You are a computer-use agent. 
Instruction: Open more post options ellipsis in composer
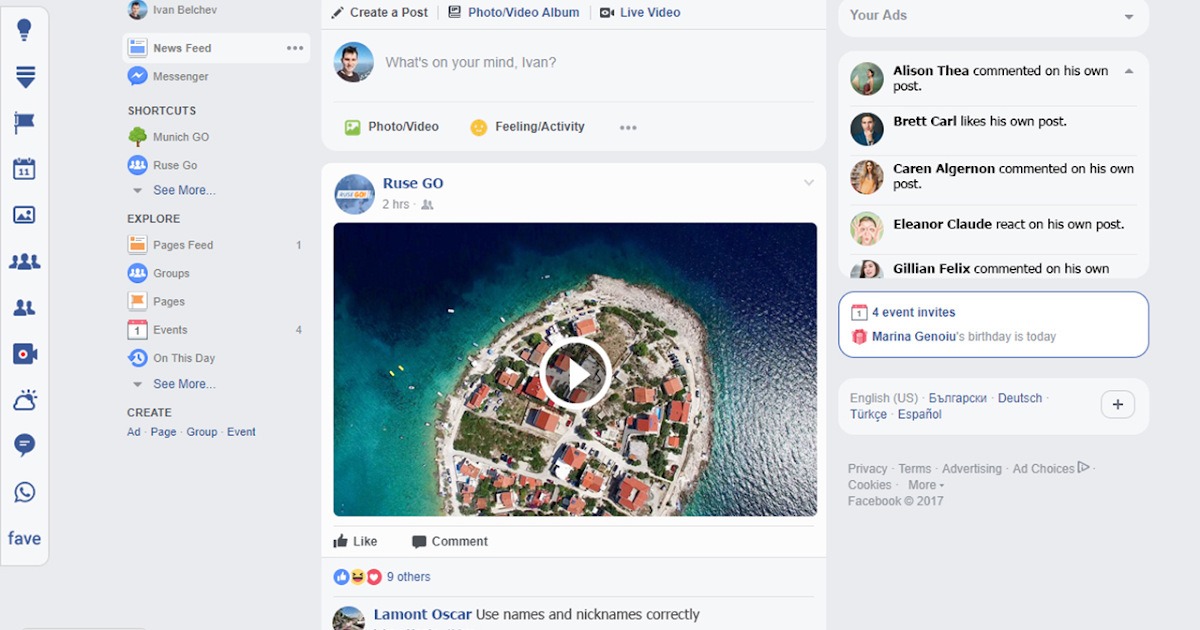[x=628, y=128]
